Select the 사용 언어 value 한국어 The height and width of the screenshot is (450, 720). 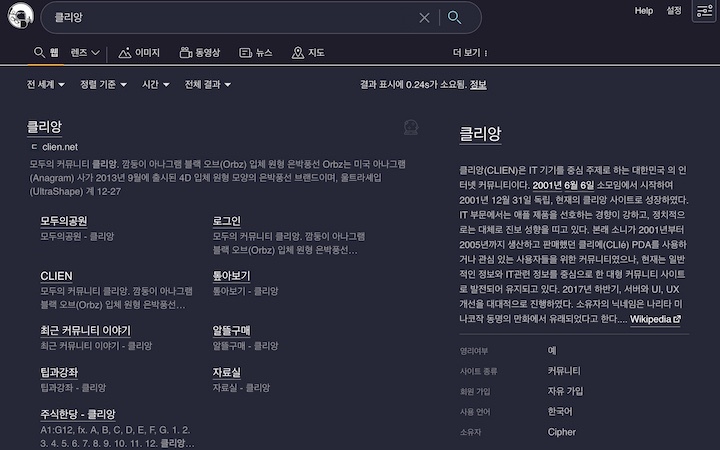click(560, 411)
